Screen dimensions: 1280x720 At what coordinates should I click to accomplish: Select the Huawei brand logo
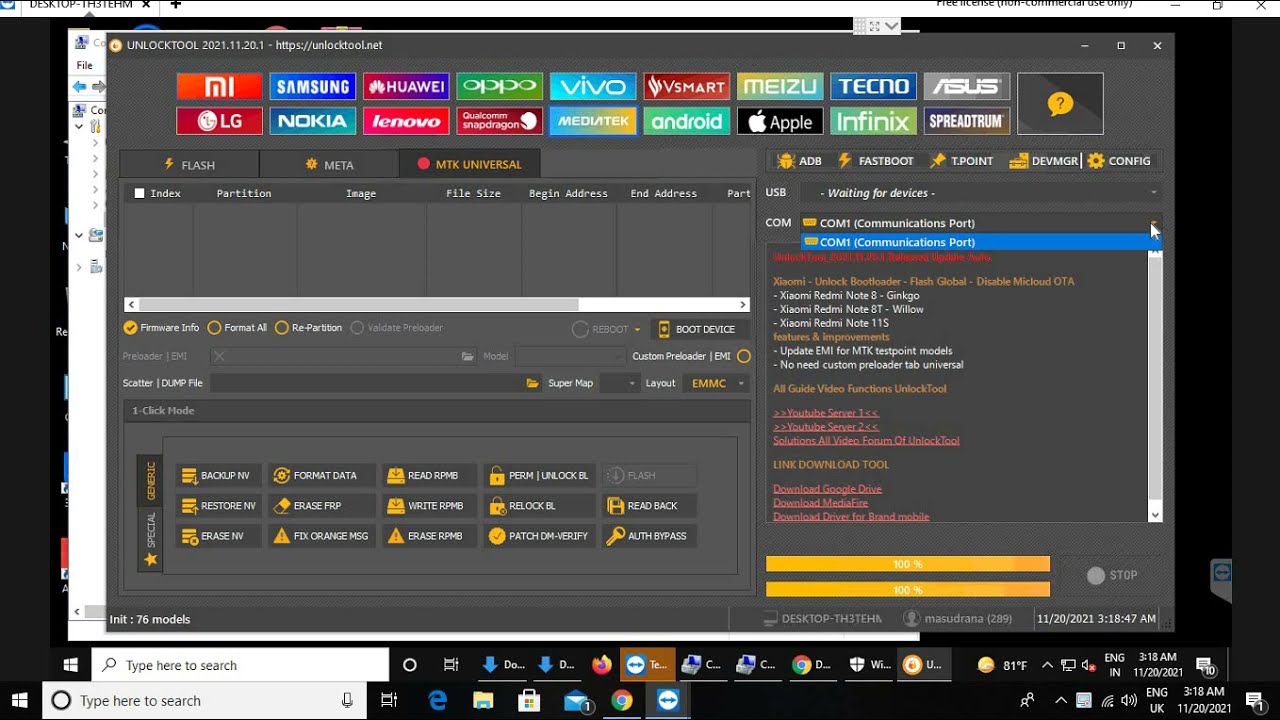click(406, 86)
